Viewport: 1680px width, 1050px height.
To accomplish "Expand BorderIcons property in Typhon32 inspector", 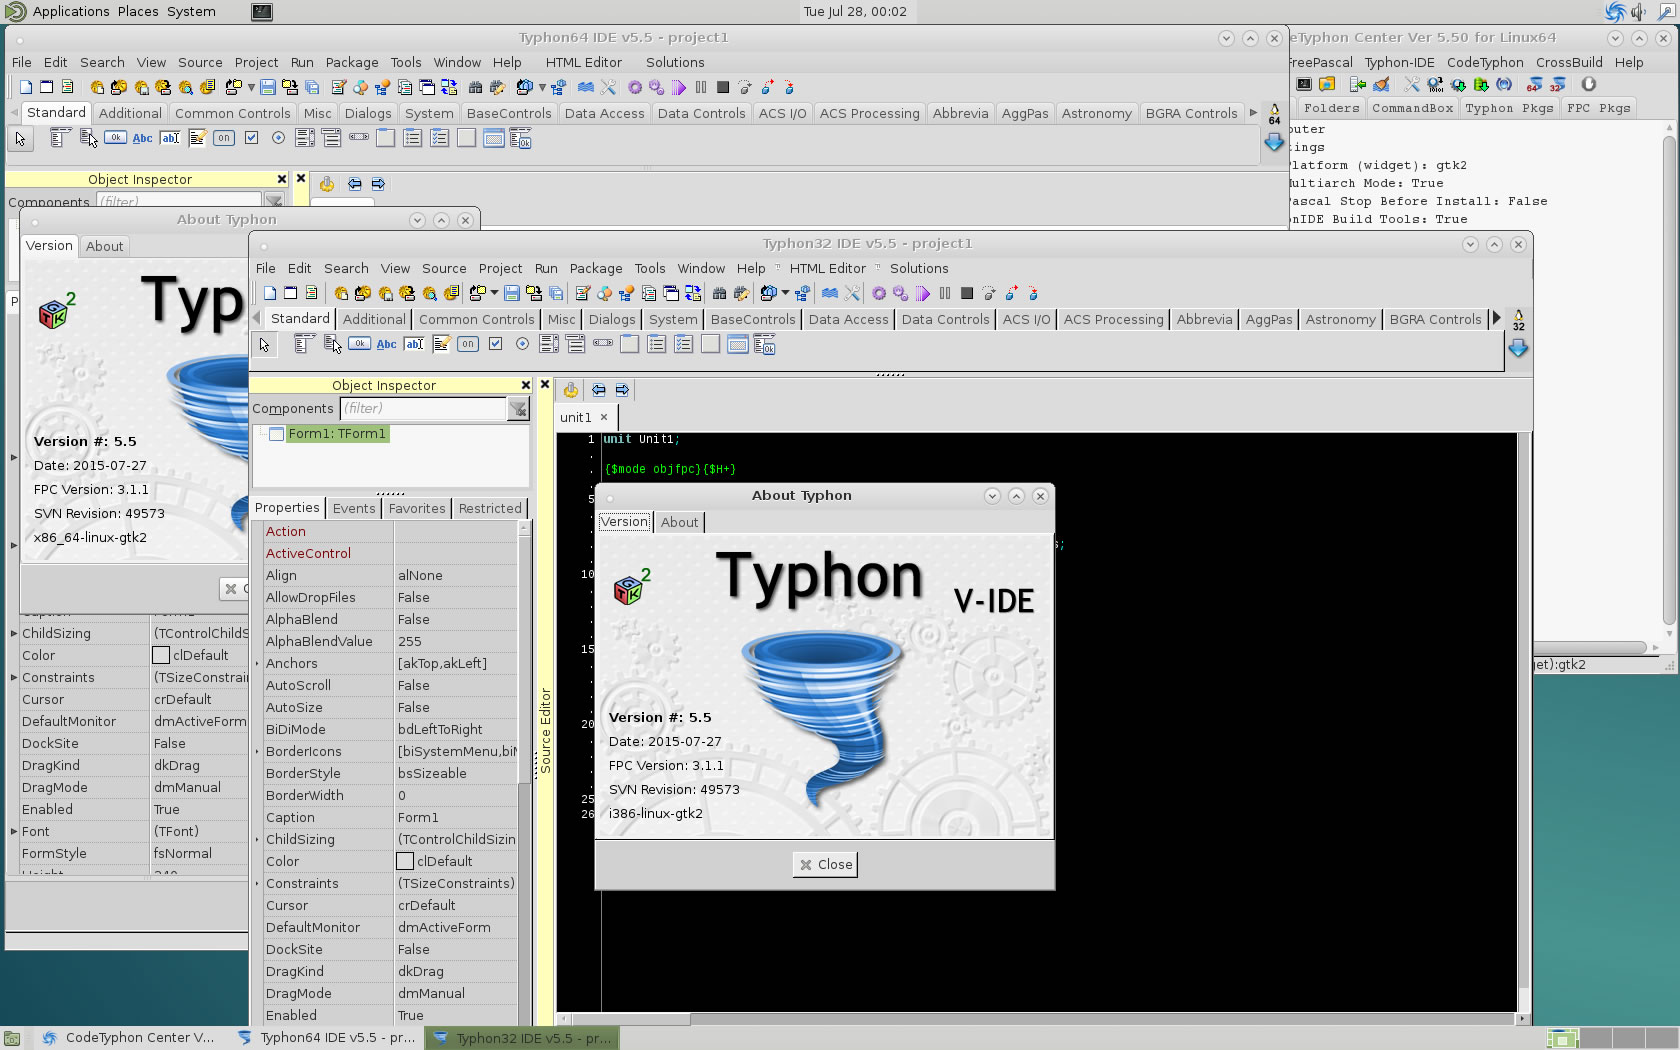I will point(257,752).
